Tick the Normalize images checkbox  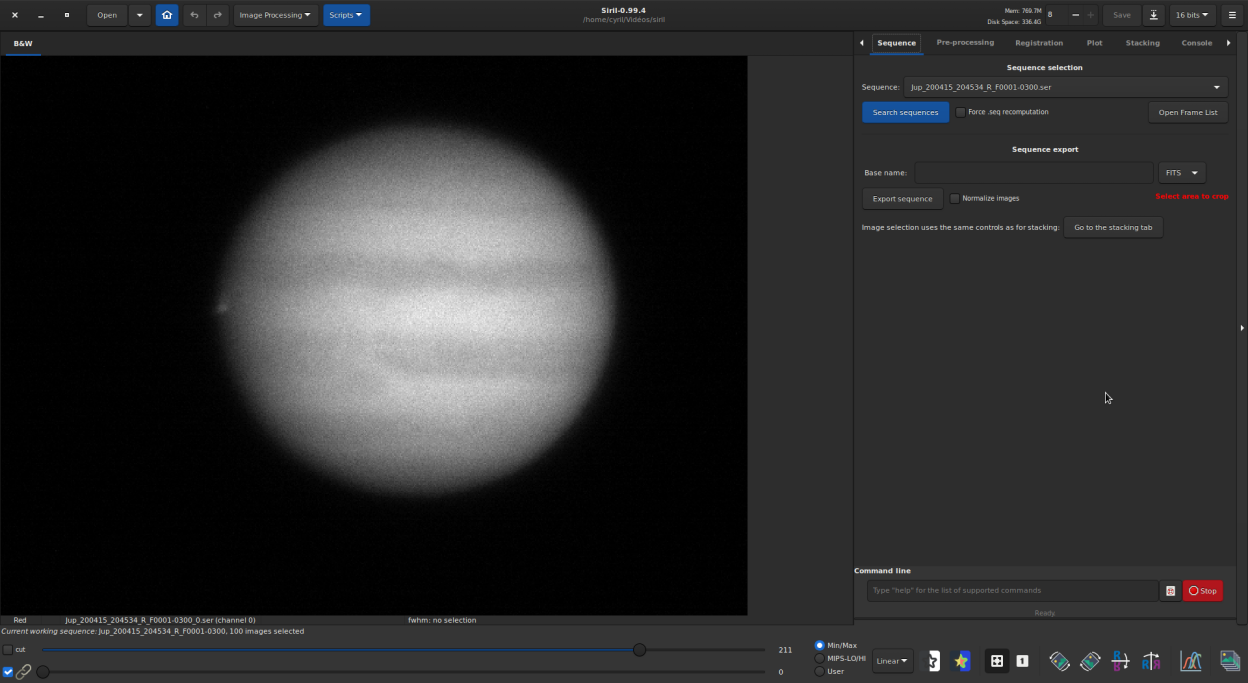coord(955,198)
